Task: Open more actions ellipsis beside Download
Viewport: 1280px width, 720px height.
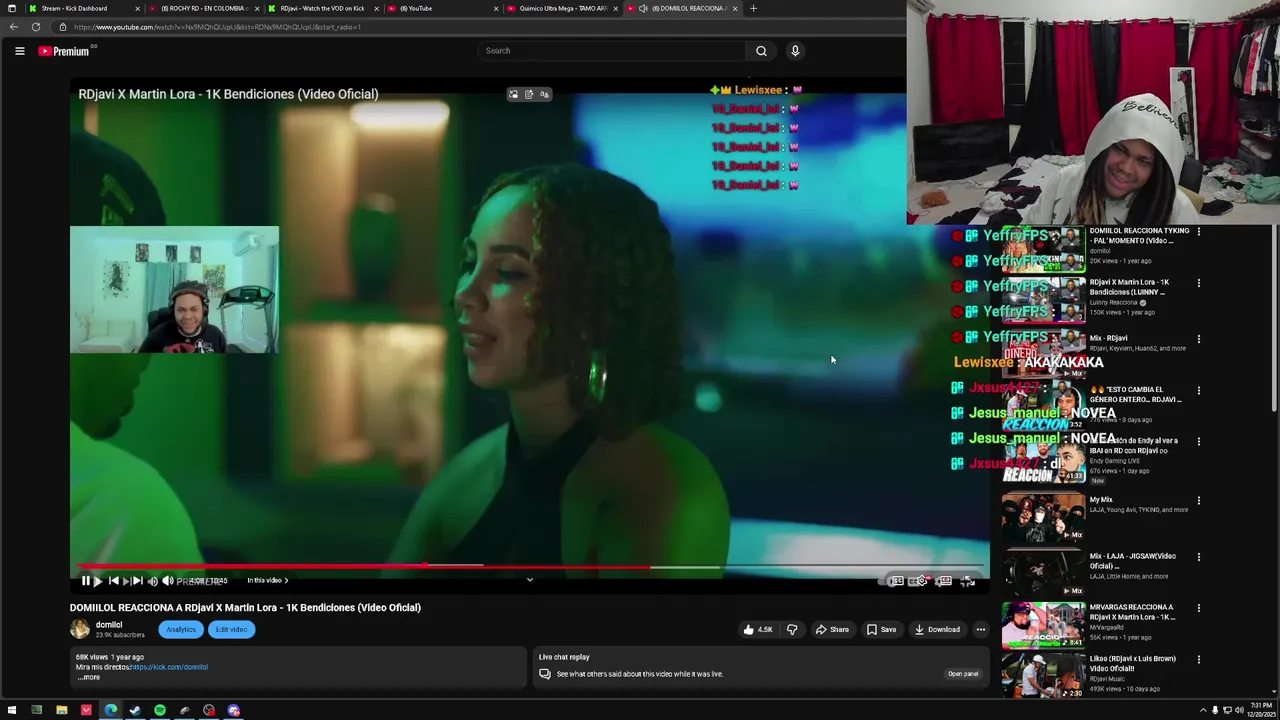Action: click(981, 629)
